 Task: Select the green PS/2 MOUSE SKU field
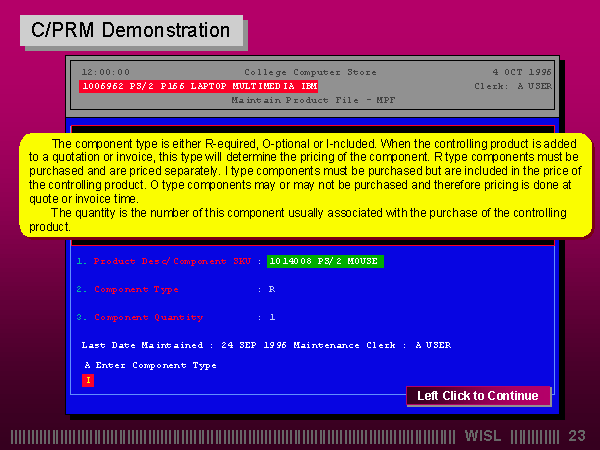click(x=325, y=261)
